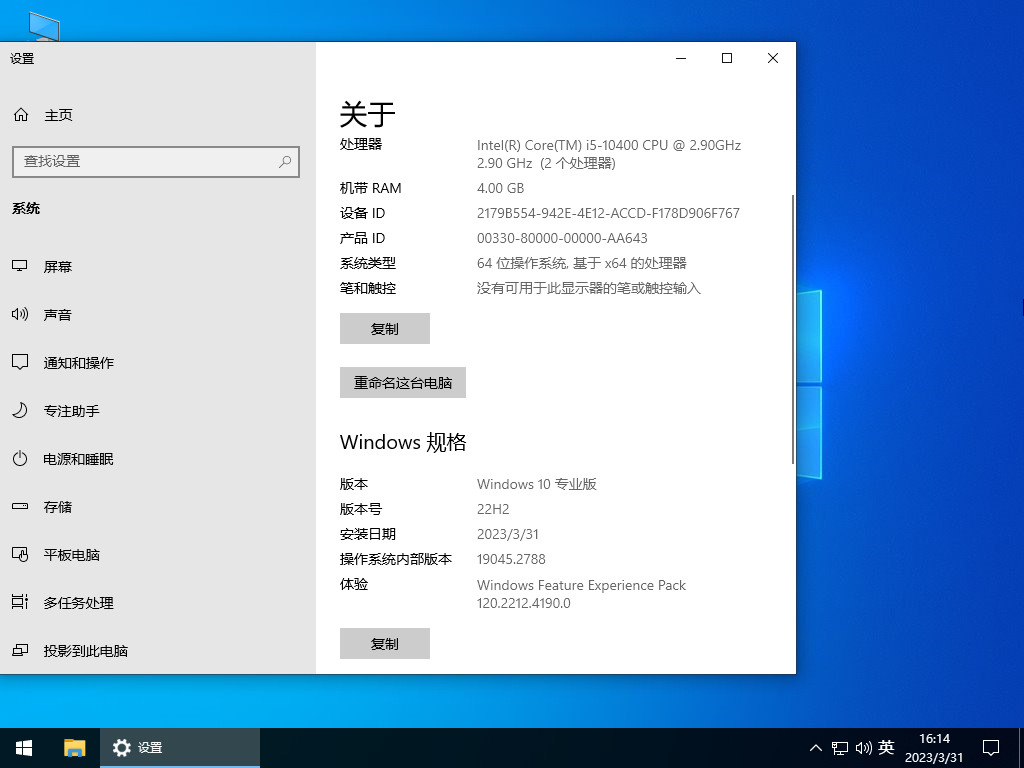Click the search magnifier icon in 查找设置 box
Screen dimensions: 1024x768
pyautogui.click(x=285, y=161)
